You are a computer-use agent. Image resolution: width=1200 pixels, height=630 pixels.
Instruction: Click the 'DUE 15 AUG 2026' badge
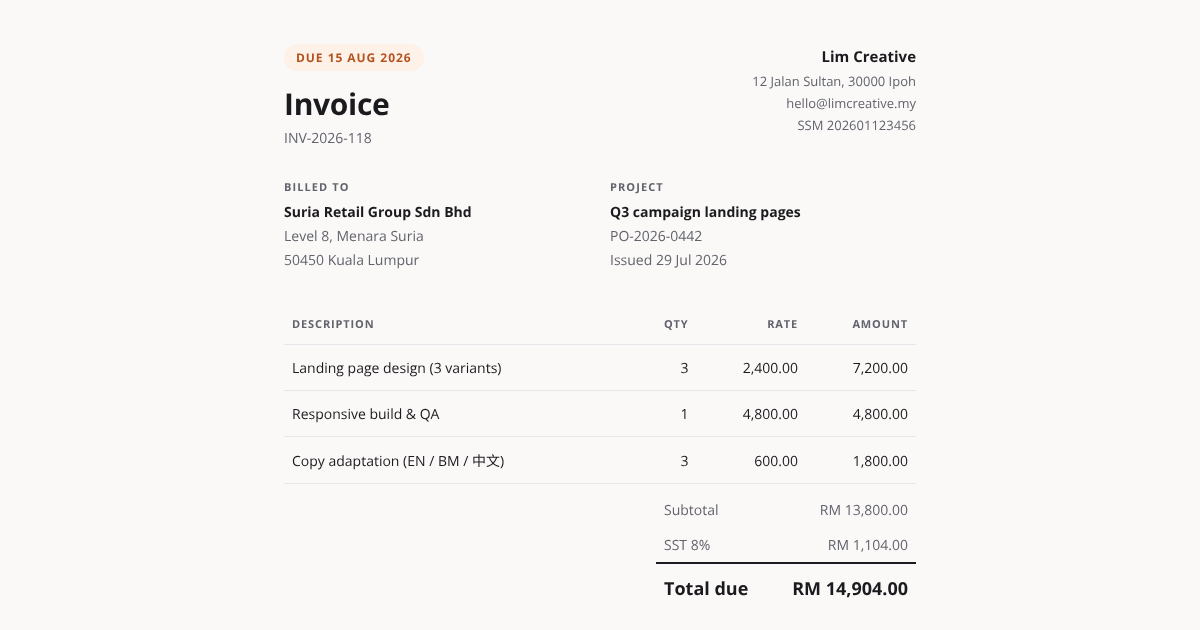[354, 58]
